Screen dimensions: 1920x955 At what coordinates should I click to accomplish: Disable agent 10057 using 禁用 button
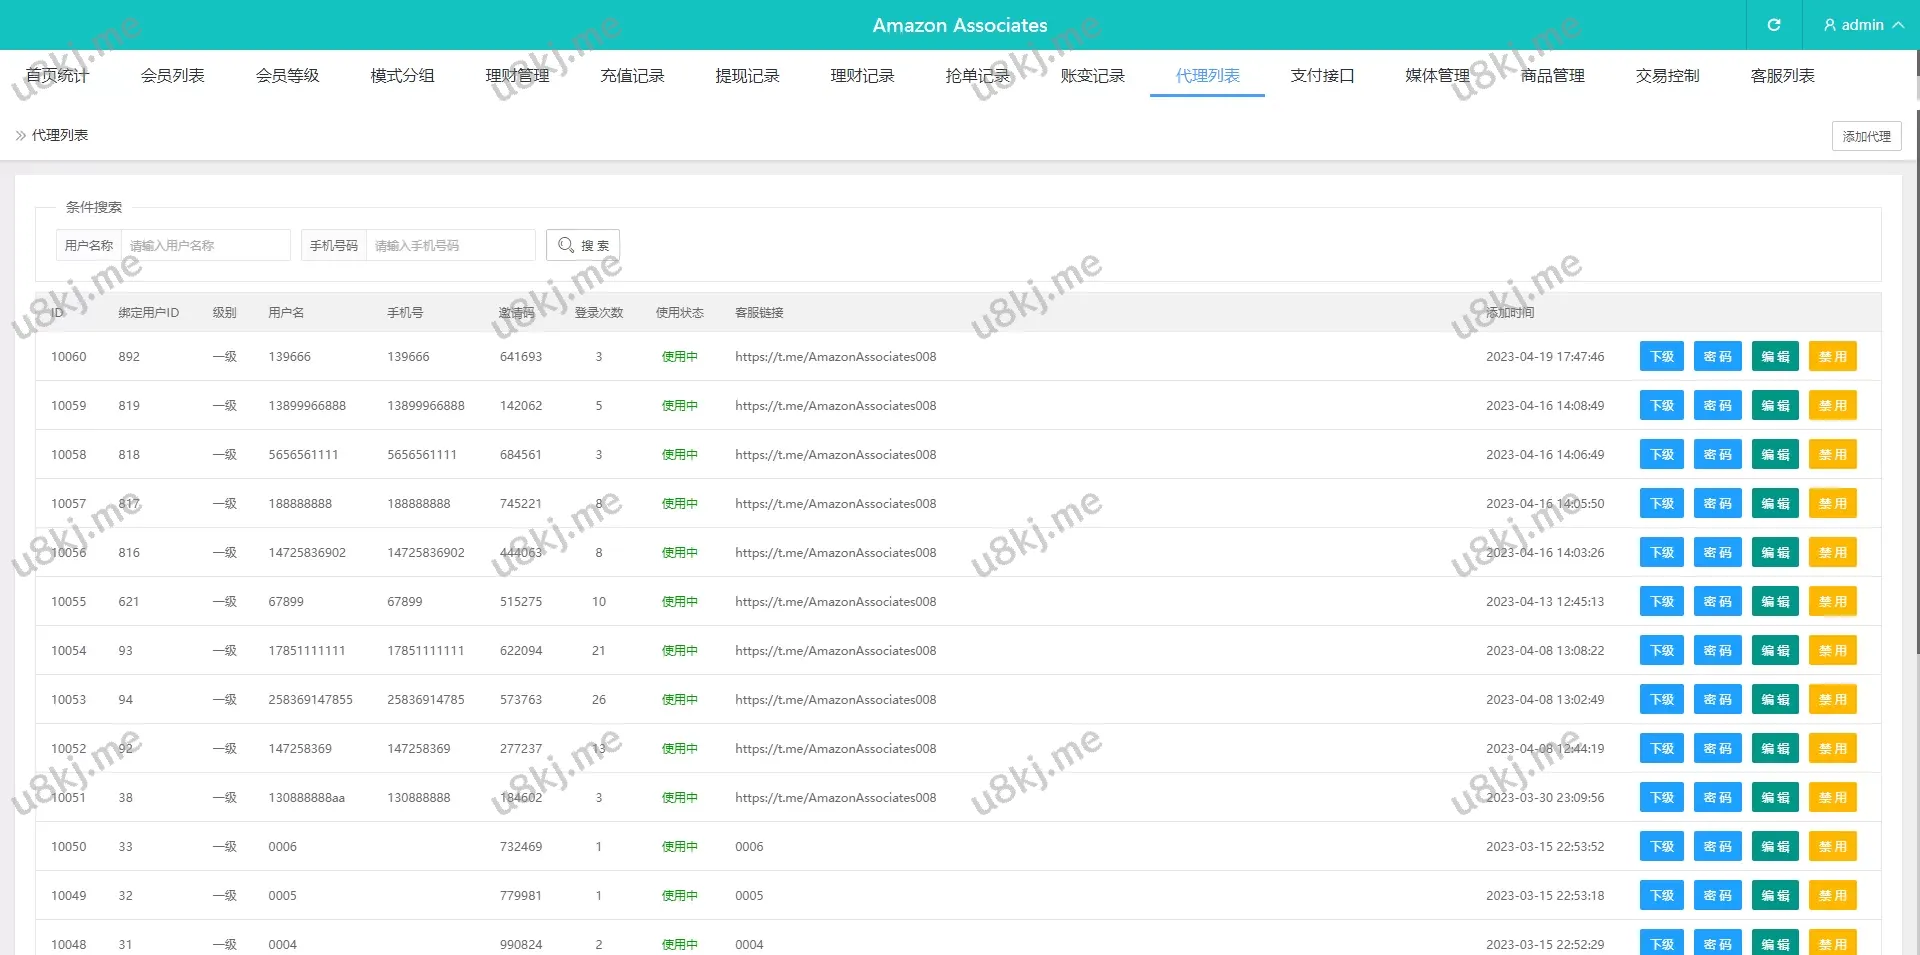pos(1832,504)
